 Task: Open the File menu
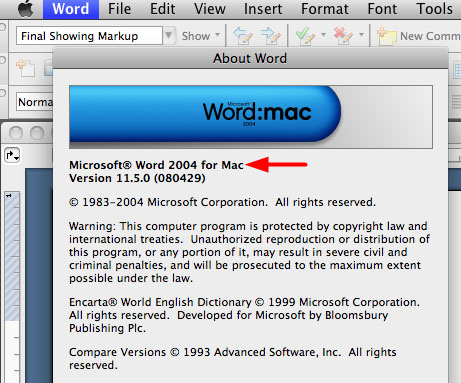point(119,9)
